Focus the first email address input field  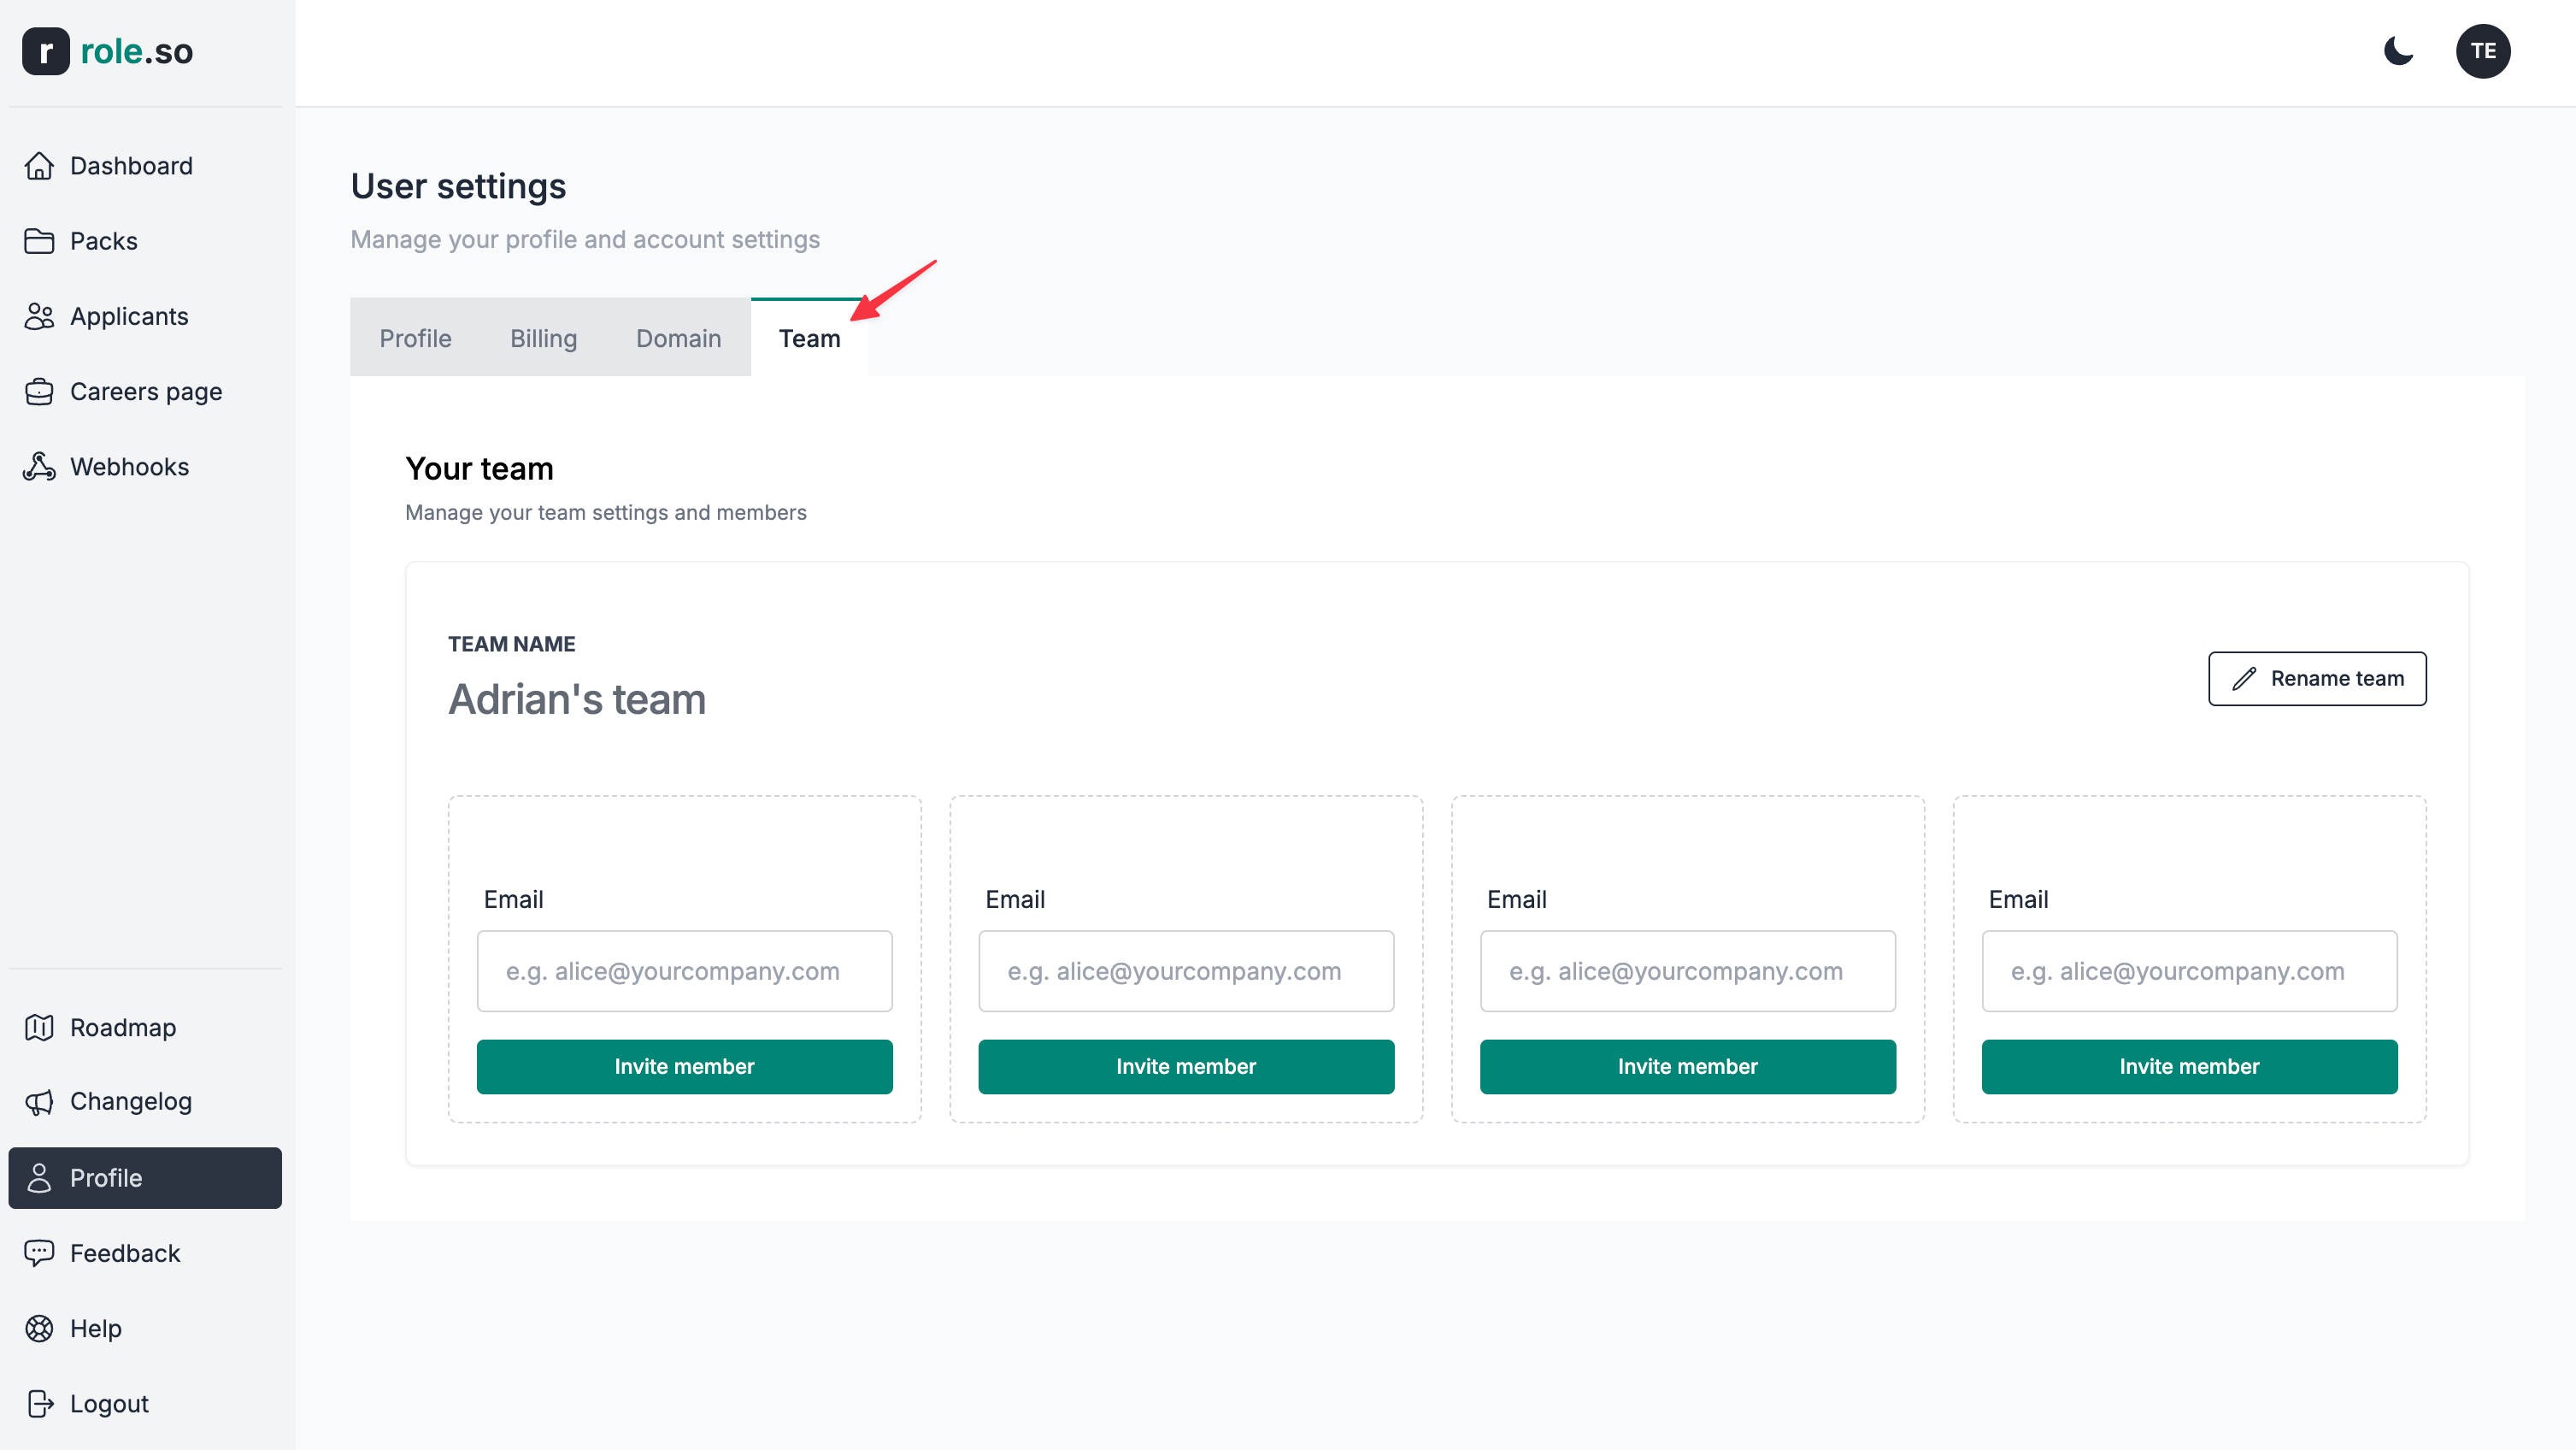[684, 970]
